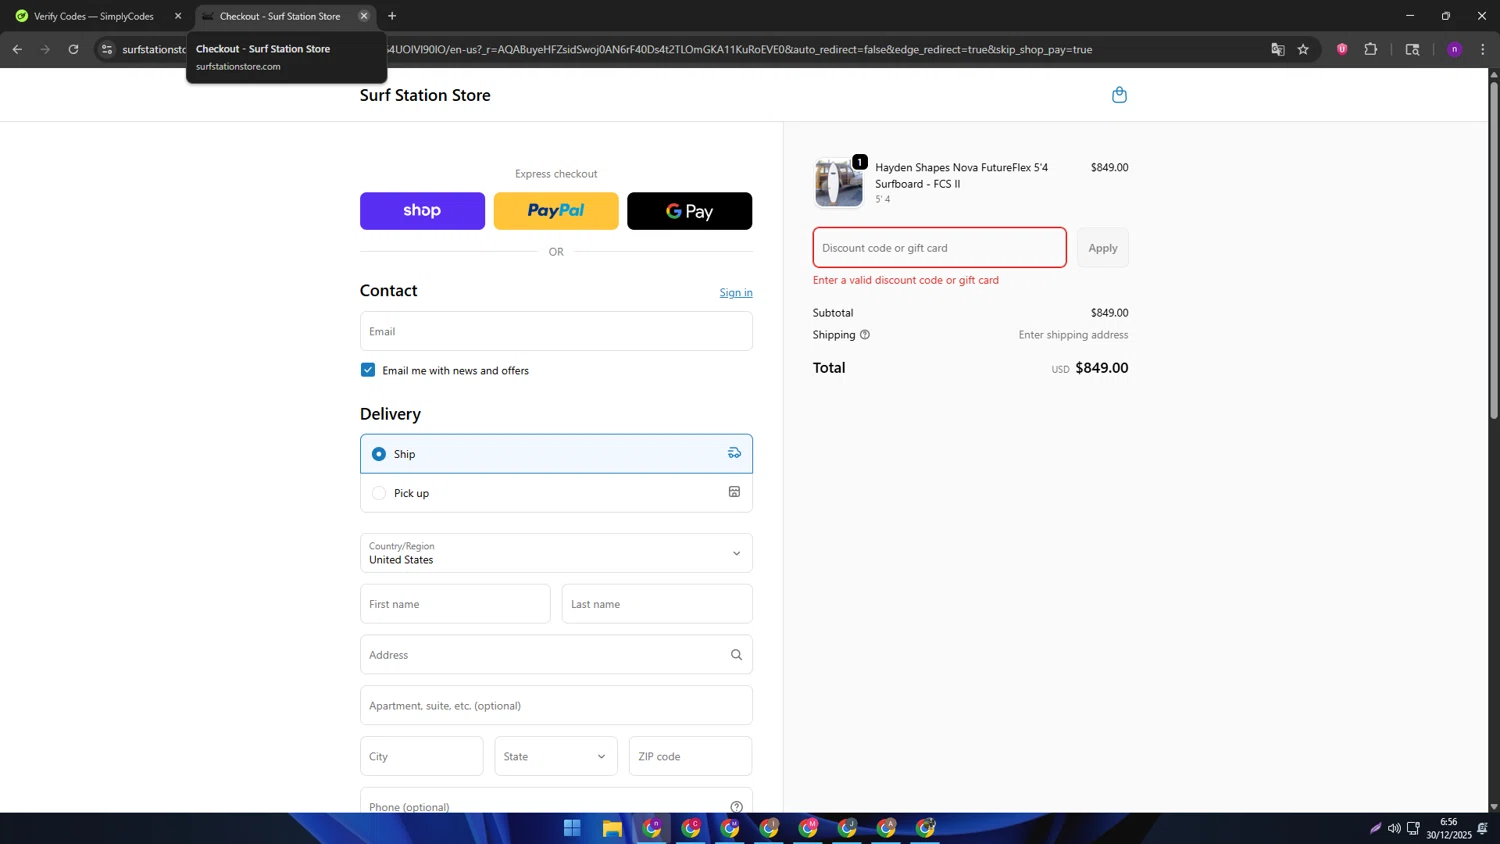The width and height of the screenshot is (1500, 844).
Task: Reload the checkout page
Action: 73,49
